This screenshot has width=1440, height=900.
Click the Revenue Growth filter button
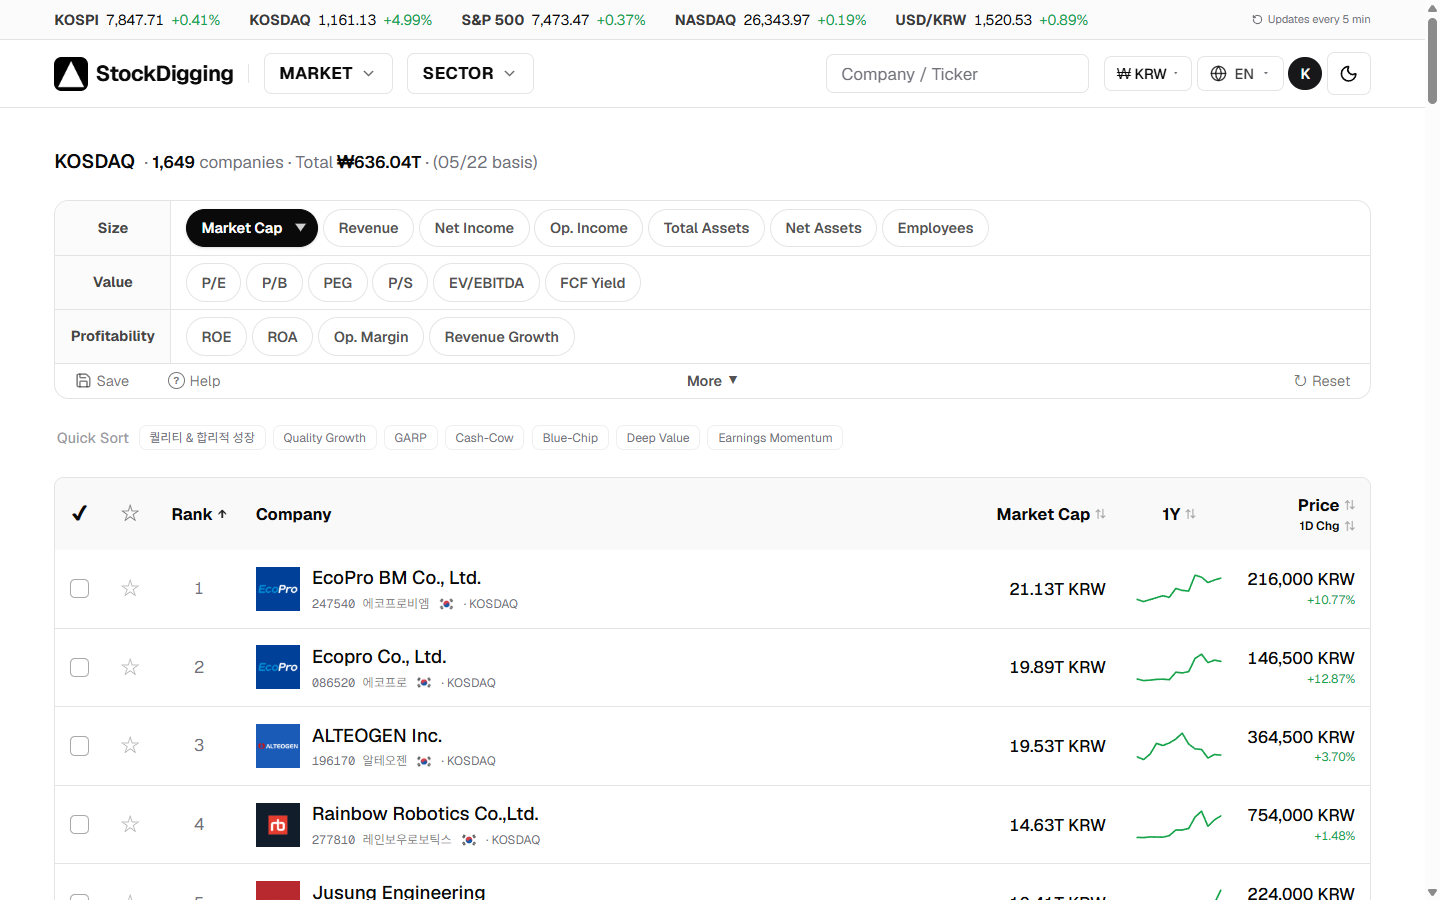click(x=501, y=337)
